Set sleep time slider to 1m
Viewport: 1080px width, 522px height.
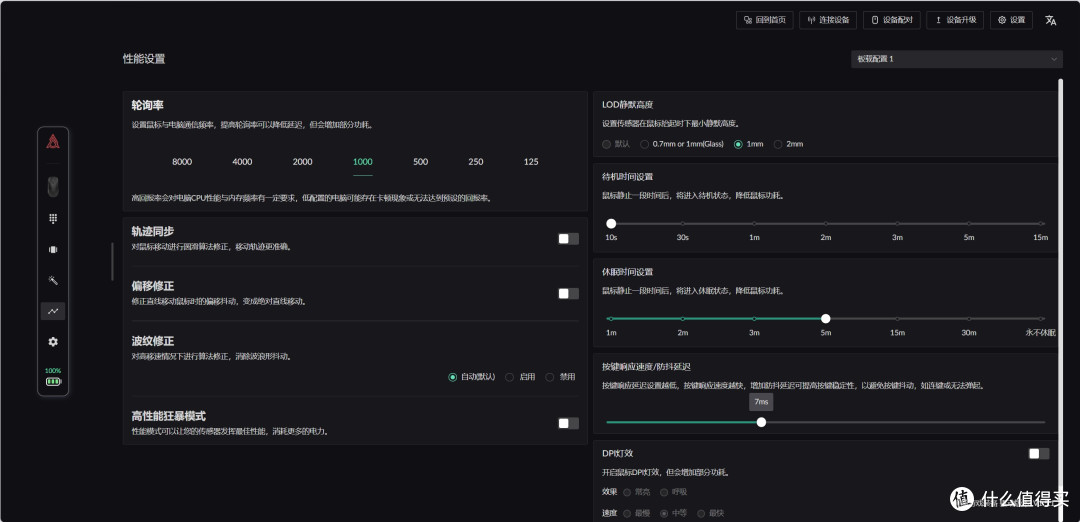(611, 319)
